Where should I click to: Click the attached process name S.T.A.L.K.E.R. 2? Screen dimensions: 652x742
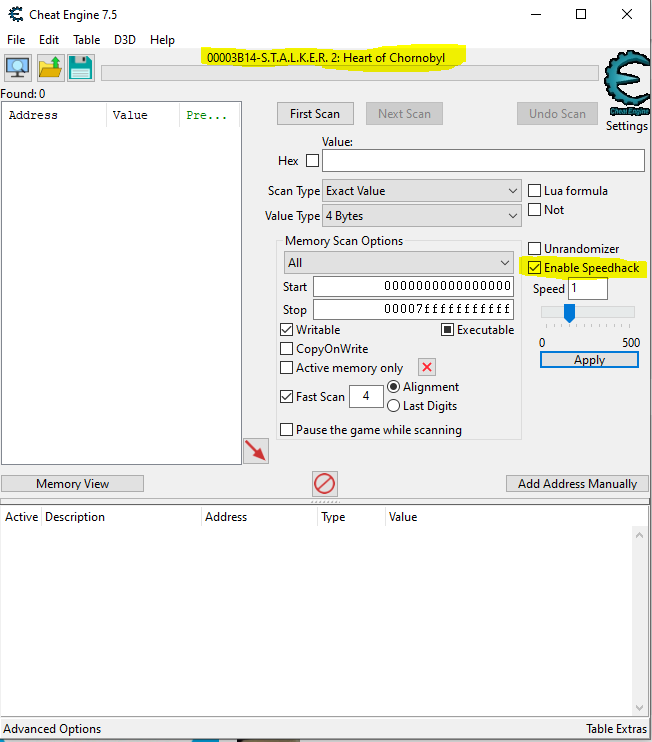(326, 58)
